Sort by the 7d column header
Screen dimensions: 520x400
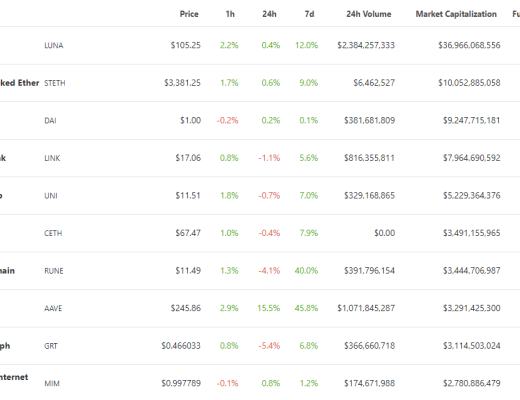coord(309,14)
